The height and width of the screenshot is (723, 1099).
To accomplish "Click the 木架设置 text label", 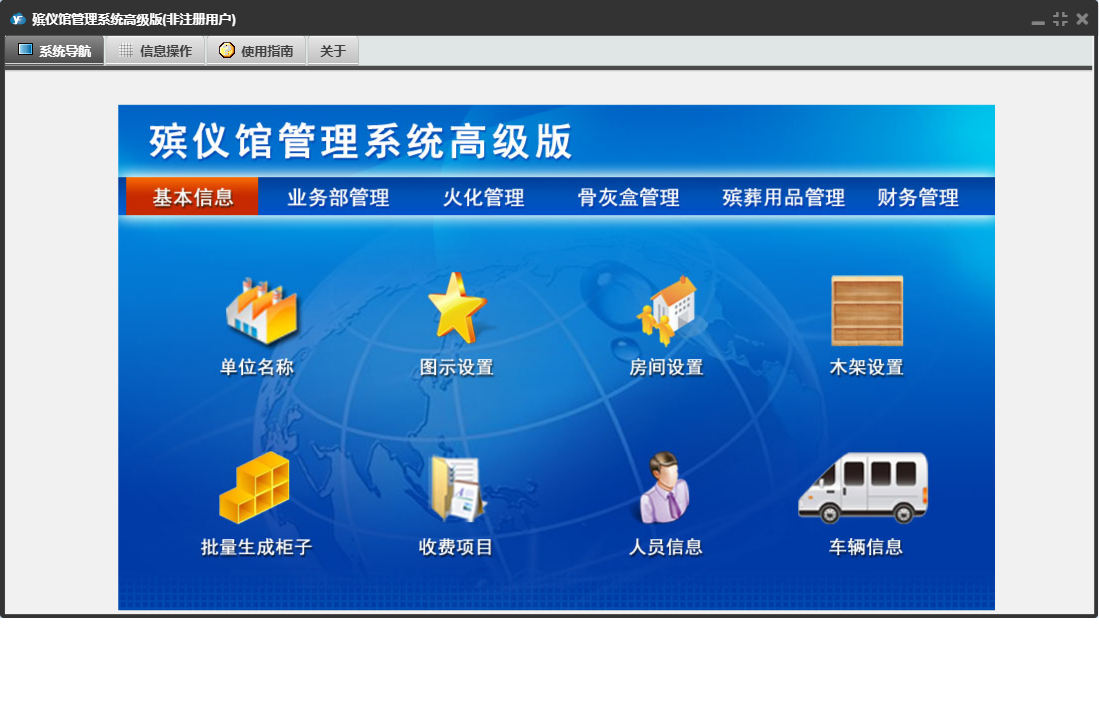I will pyautogui.click(x=866, y=367).
